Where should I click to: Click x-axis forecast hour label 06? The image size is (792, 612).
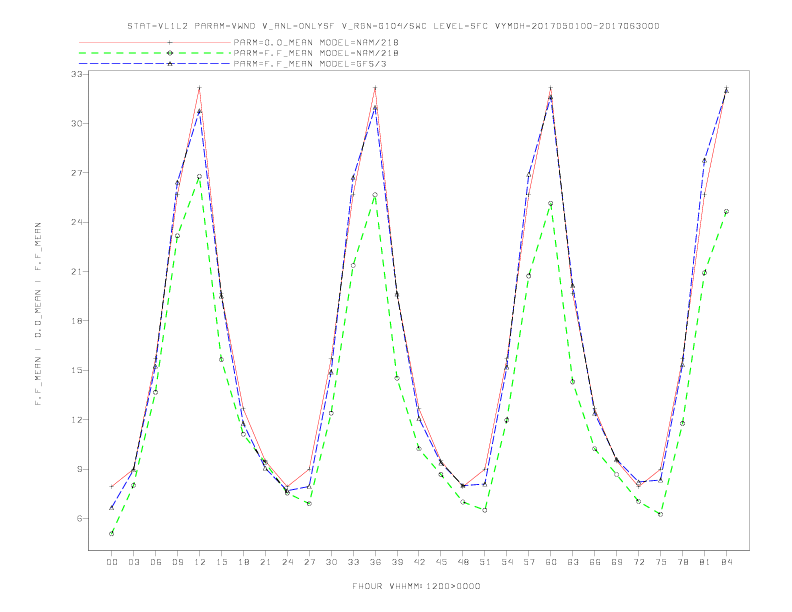156,562
